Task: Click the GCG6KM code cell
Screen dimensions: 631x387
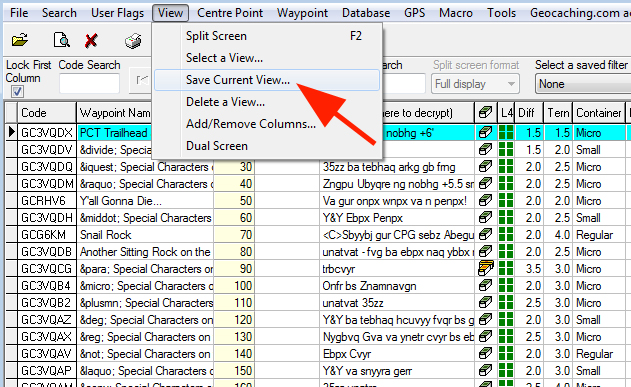Action: pyautogui.click(x=47, y=235)
